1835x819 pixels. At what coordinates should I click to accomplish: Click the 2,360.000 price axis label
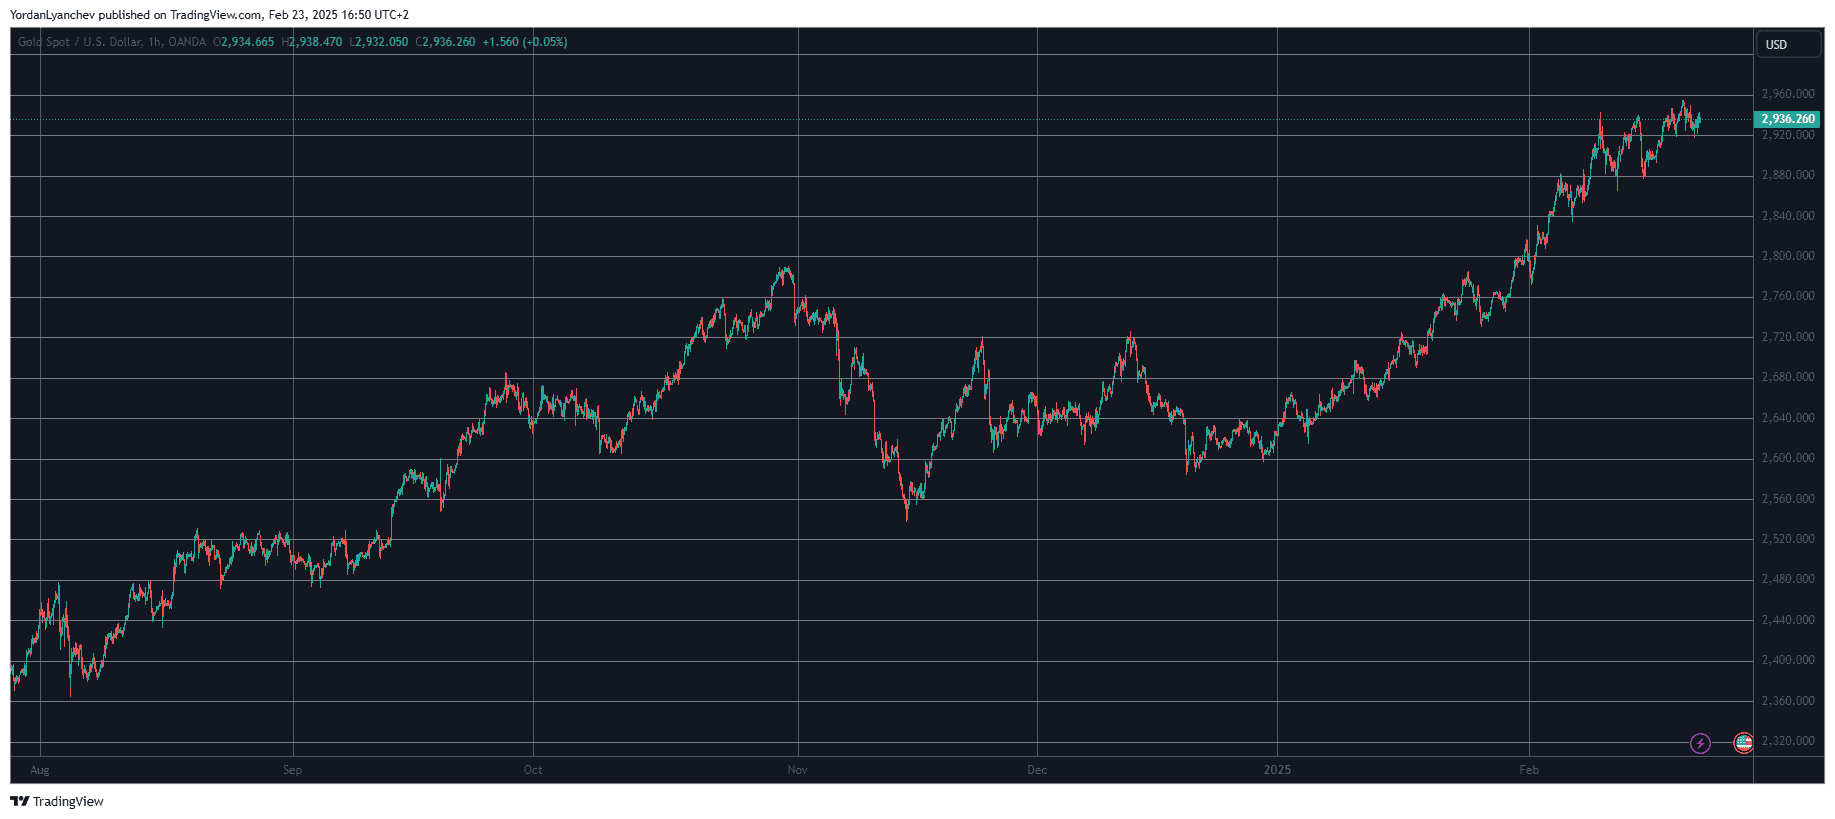(1788, 701)
